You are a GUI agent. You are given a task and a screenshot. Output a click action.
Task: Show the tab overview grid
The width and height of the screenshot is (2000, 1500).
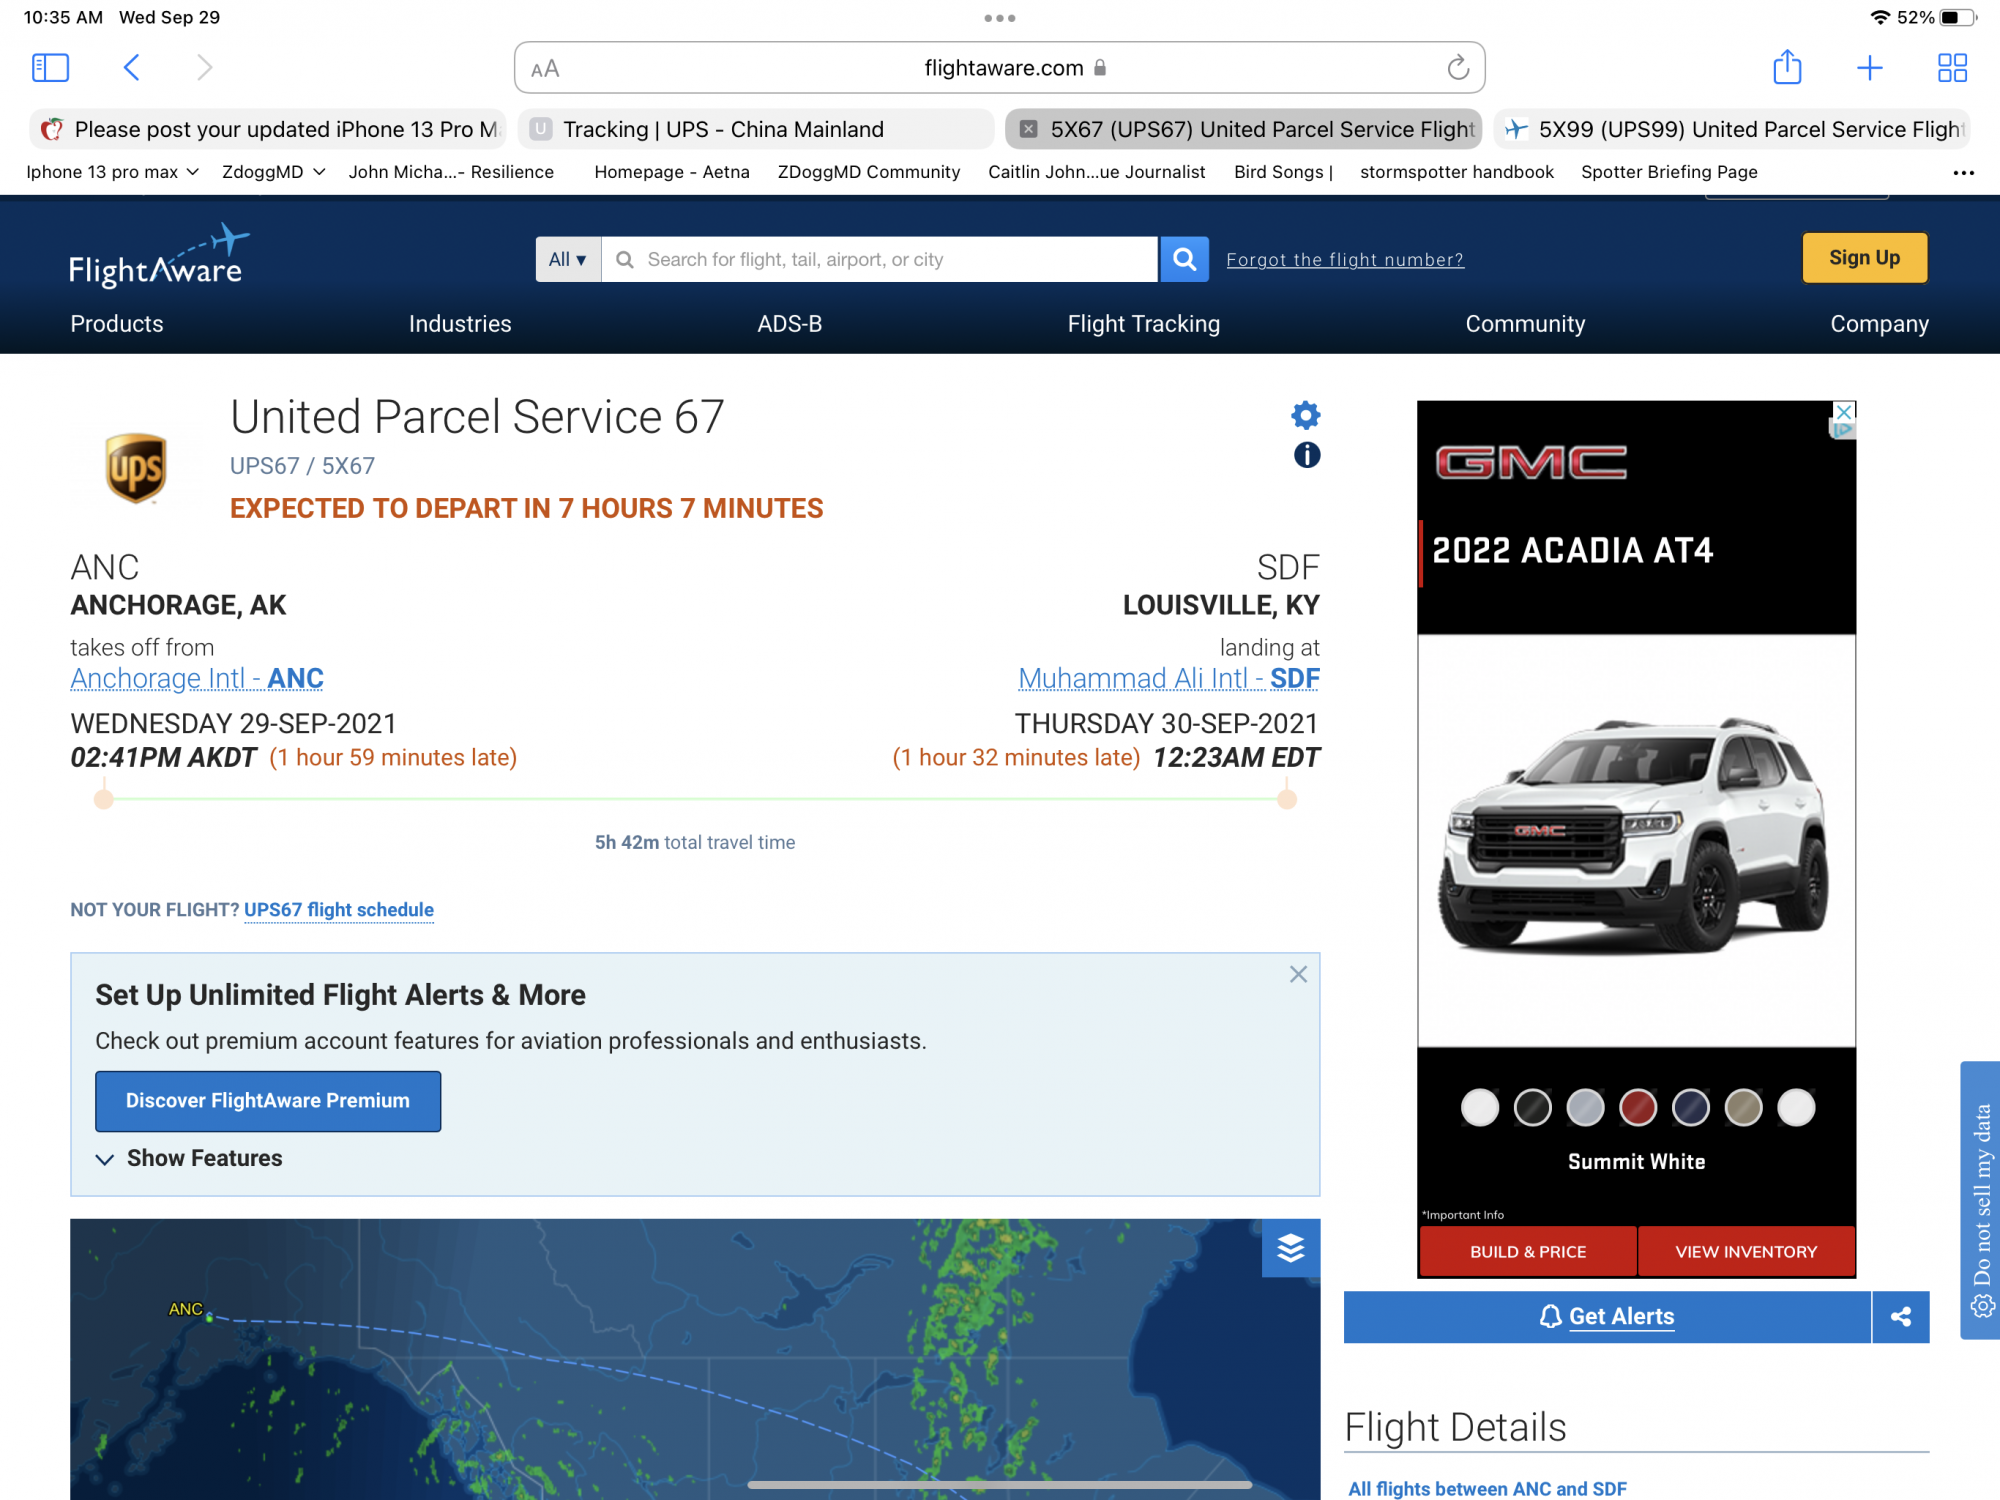[x=1952, y=68]
